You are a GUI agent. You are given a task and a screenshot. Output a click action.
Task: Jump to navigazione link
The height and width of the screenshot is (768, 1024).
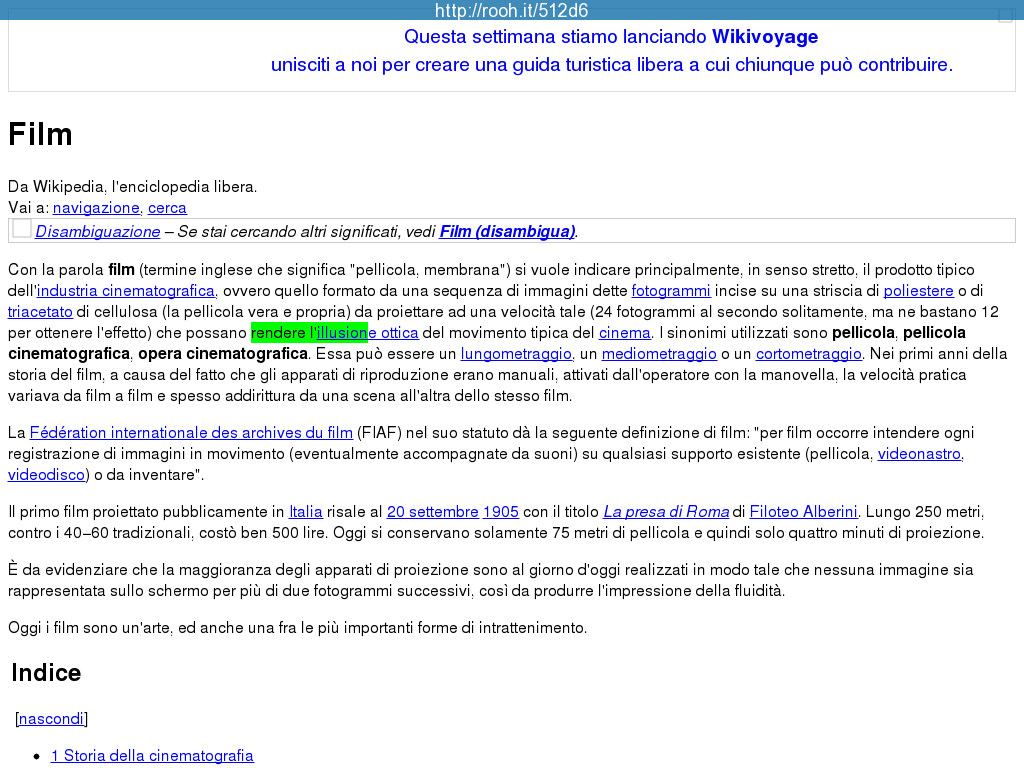coord(96,208)
